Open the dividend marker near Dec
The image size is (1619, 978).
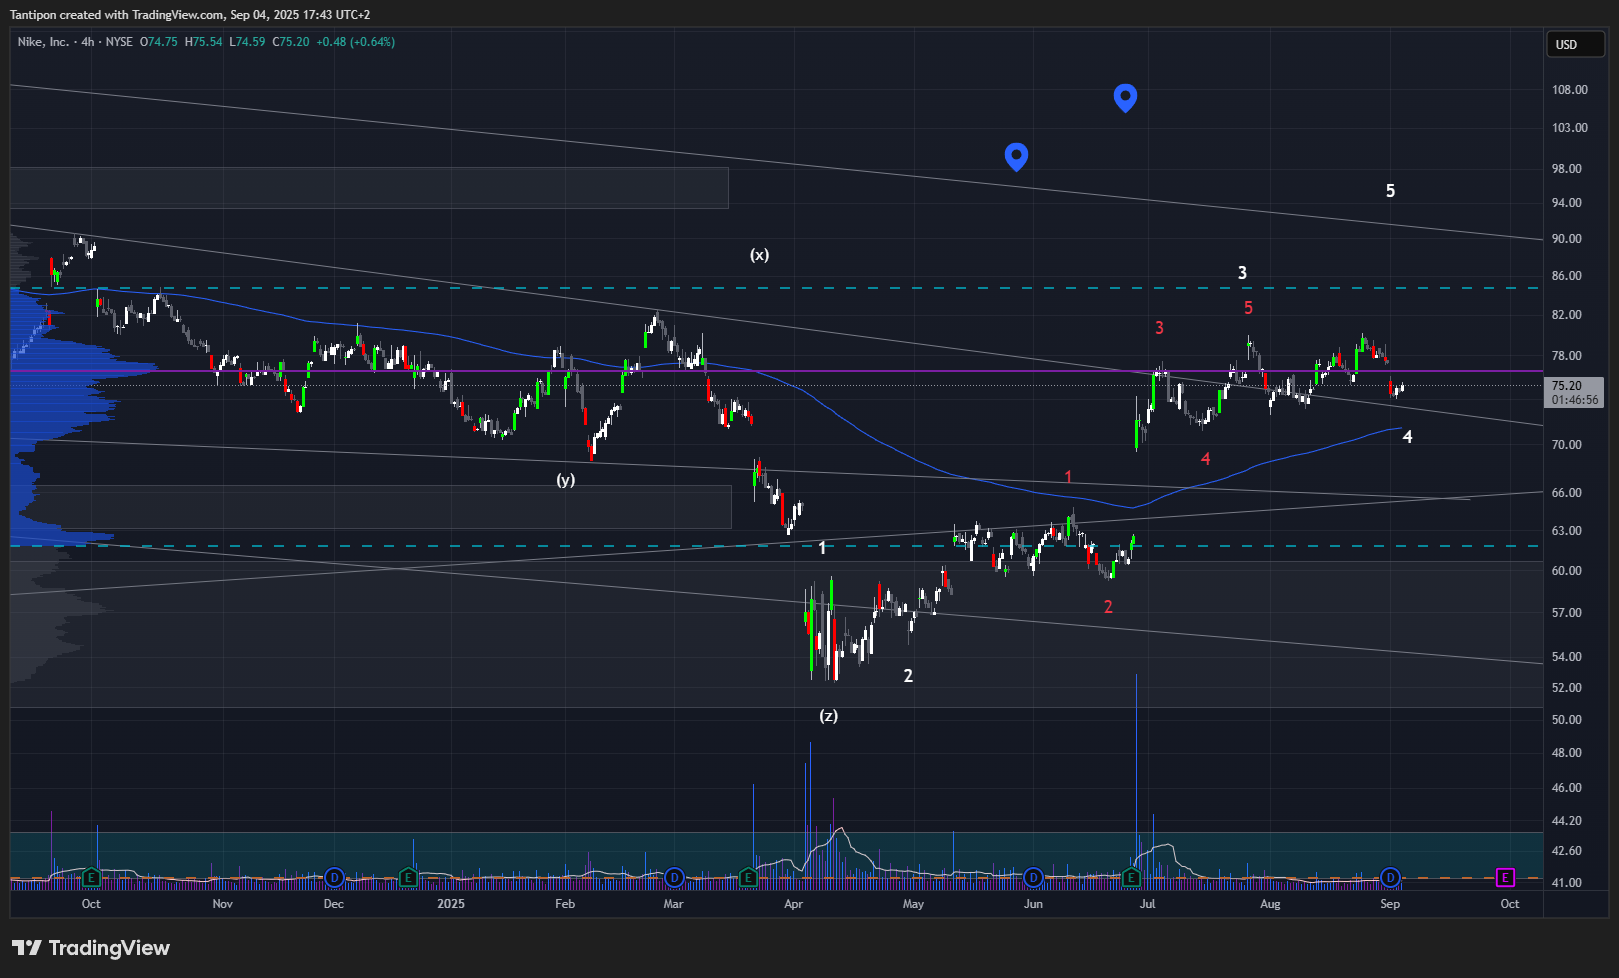[x=334, y=878]
